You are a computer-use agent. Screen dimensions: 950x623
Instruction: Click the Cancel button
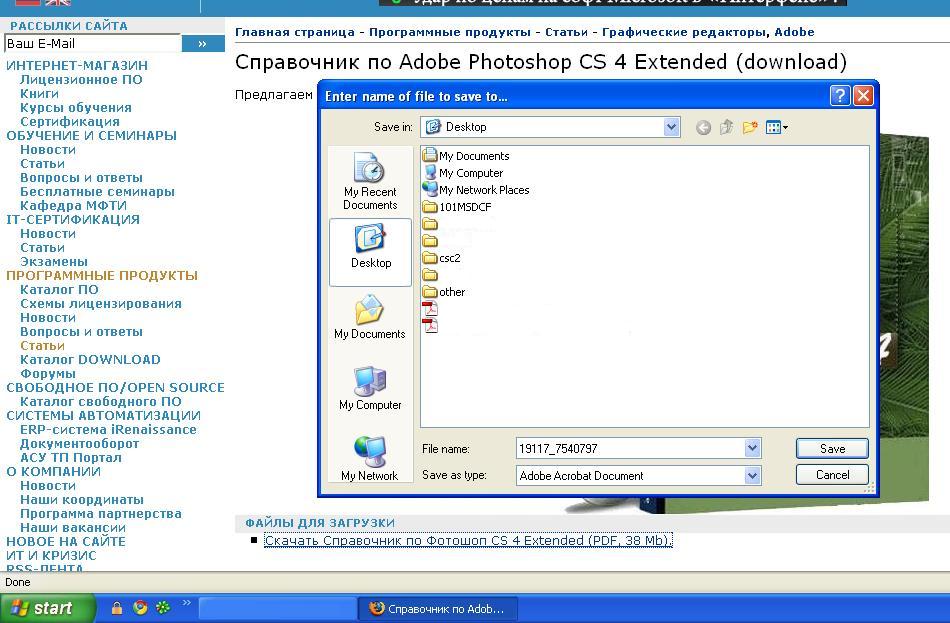point(832,475)
